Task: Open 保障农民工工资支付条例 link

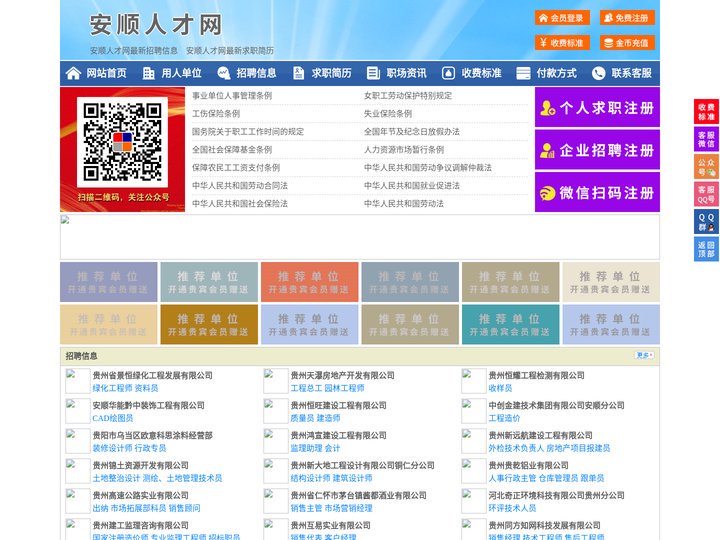Action: (236, 167)
